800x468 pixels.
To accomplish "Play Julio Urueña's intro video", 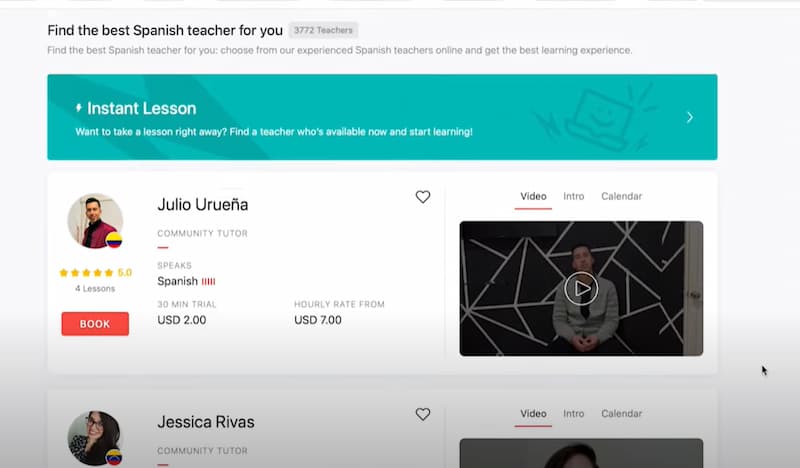I will pyautogui.click(x=581, y=288).
